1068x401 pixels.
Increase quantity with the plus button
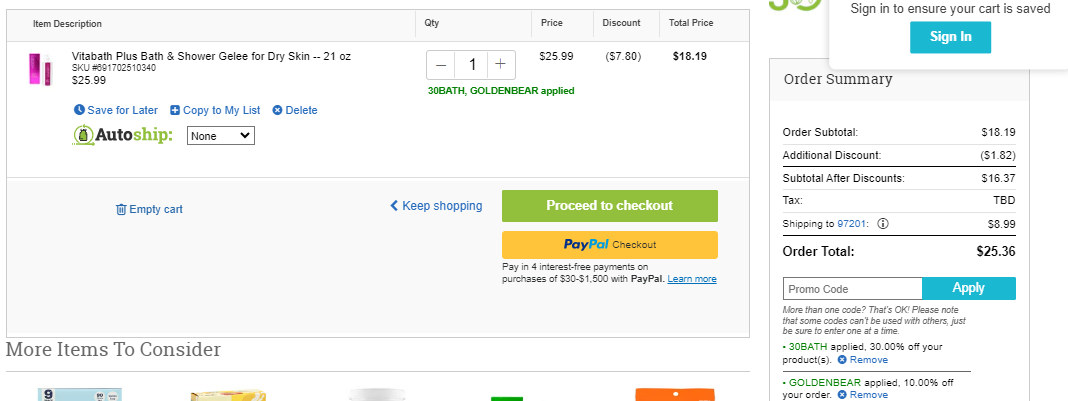(x=501, y=65)
